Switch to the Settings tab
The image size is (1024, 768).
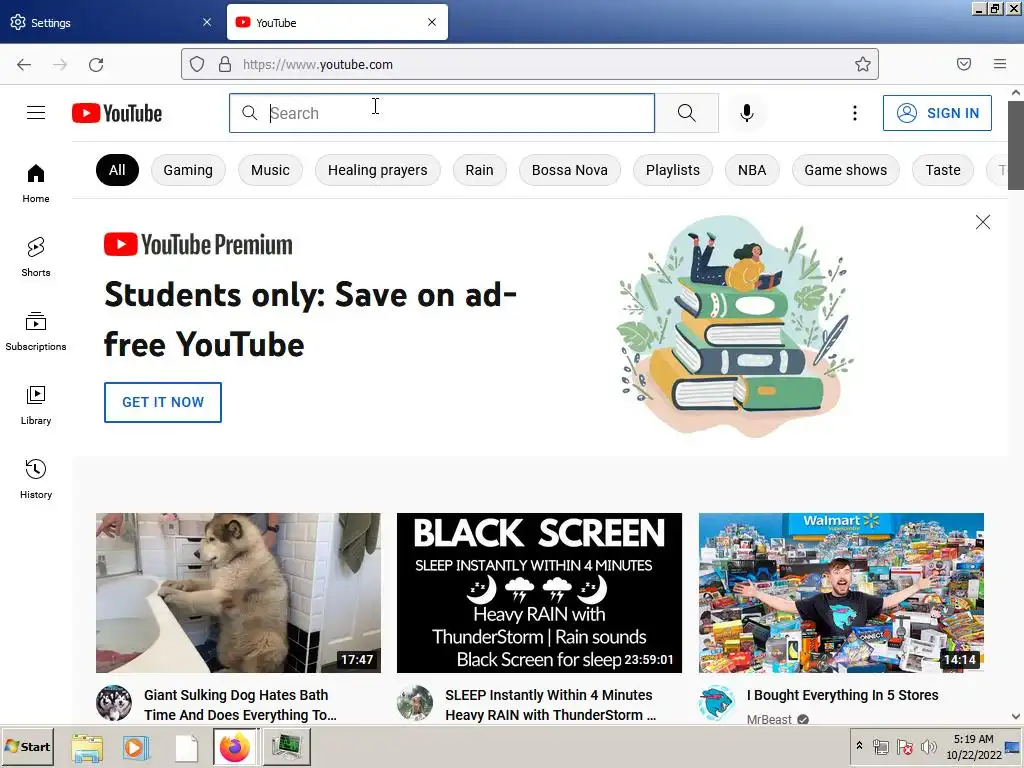tap(111, 22)
